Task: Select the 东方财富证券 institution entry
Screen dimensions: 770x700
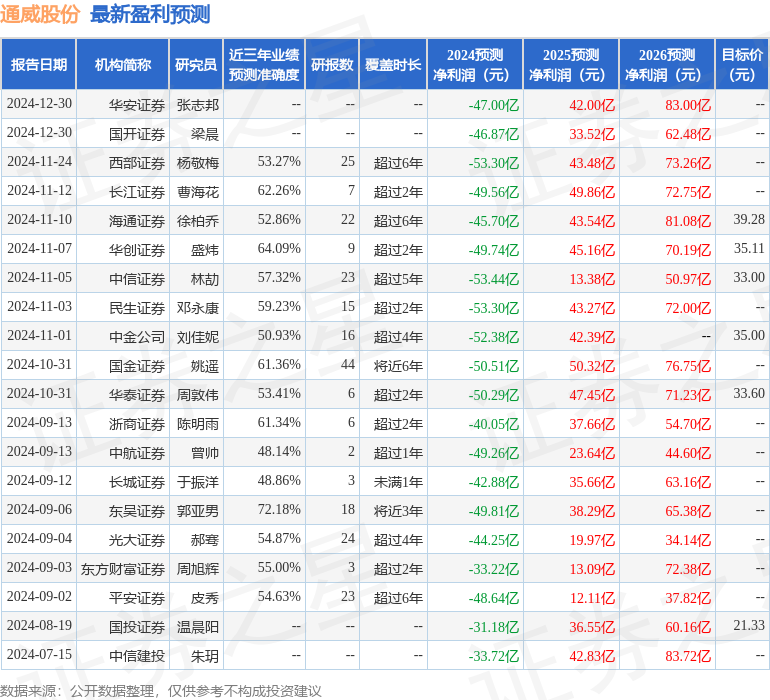Action: pos(123,569)
